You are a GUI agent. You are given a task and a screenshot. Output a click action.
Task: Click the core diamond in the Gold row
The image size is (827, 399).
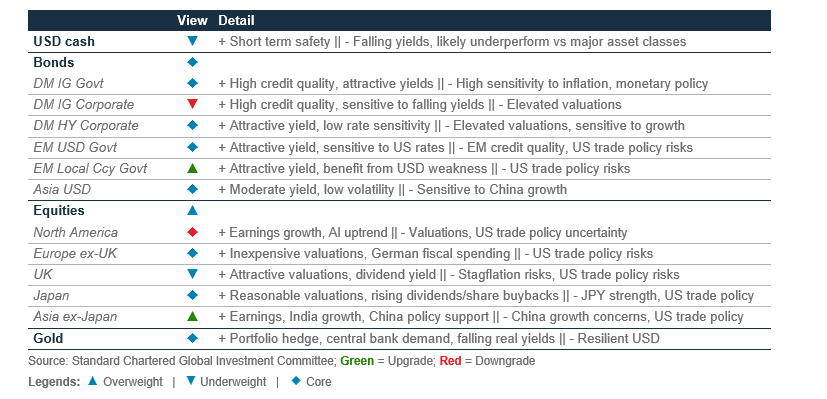(193, 338)
